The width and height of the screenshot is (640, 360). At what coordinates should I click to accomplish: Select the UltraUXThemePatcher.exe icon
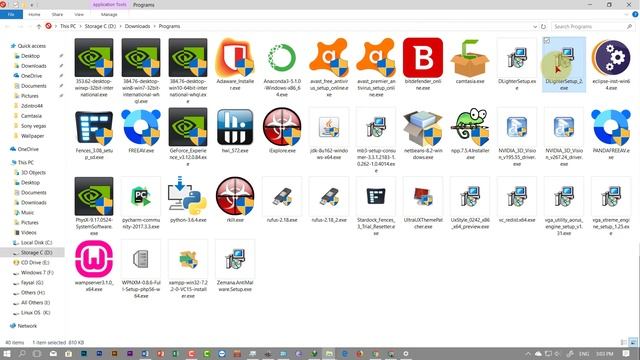[423, 196]
